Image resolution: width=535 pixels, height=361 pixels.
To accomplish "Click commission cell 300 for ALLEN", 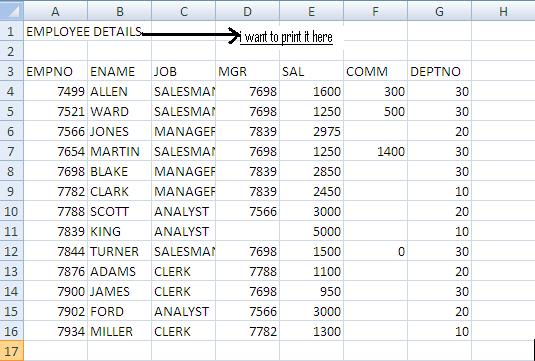I will click(x=375, y=91).
